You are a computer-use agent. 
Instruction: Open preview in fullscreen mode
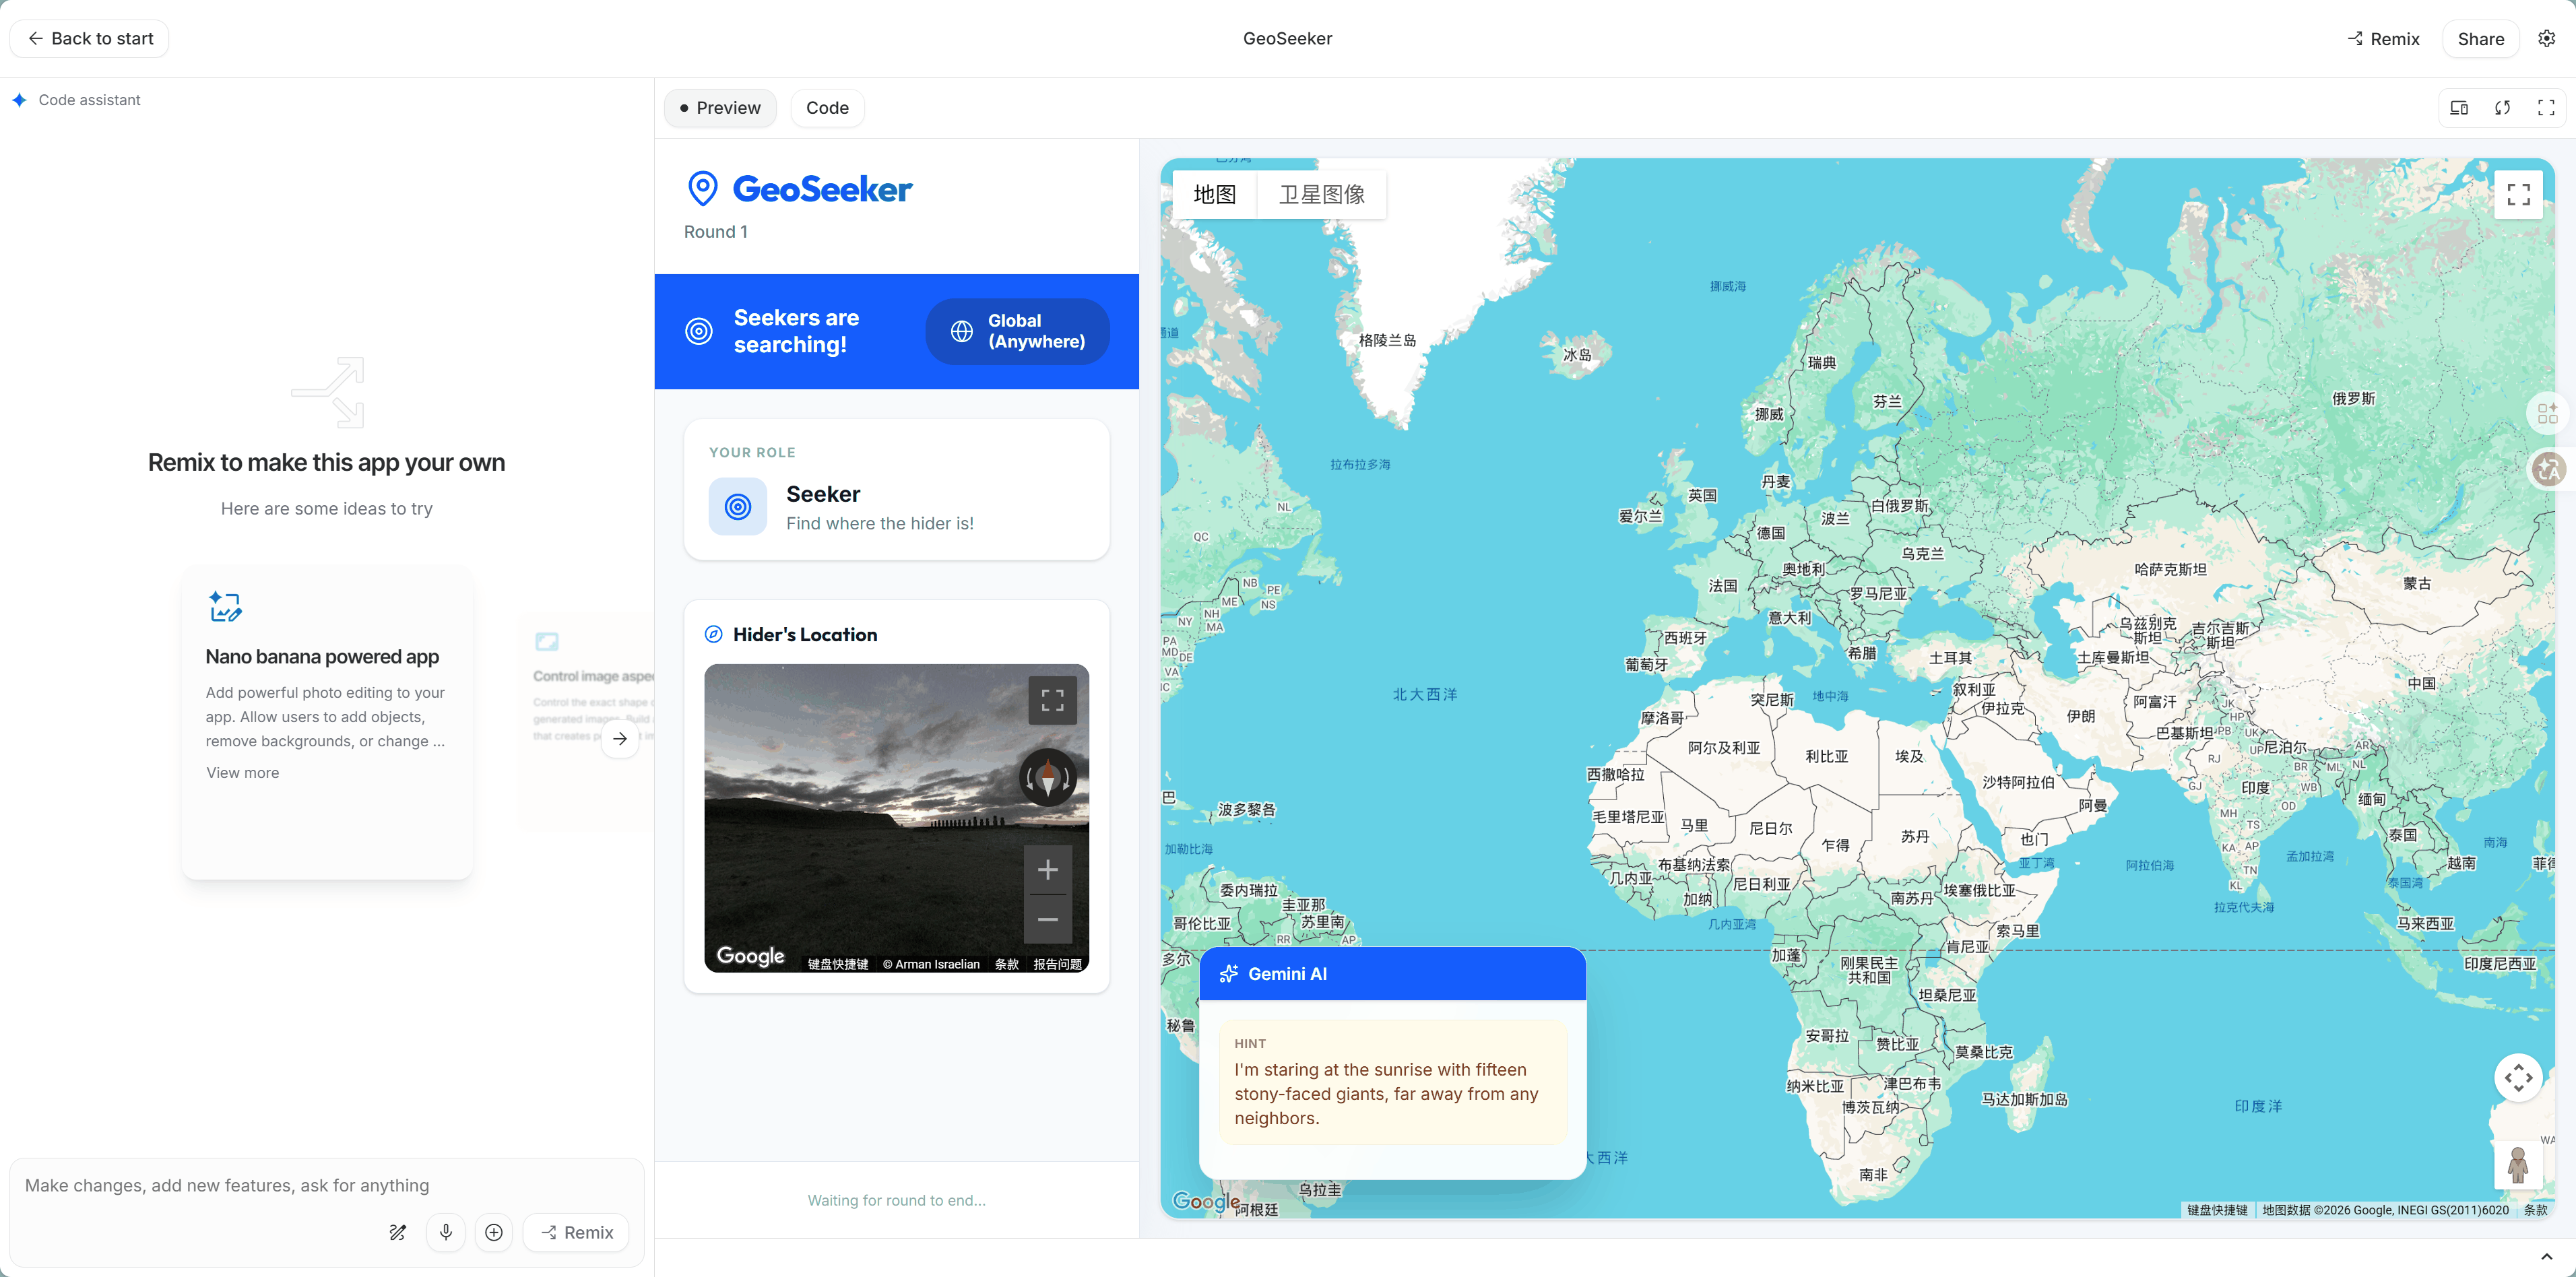(x=2546, y=108)
